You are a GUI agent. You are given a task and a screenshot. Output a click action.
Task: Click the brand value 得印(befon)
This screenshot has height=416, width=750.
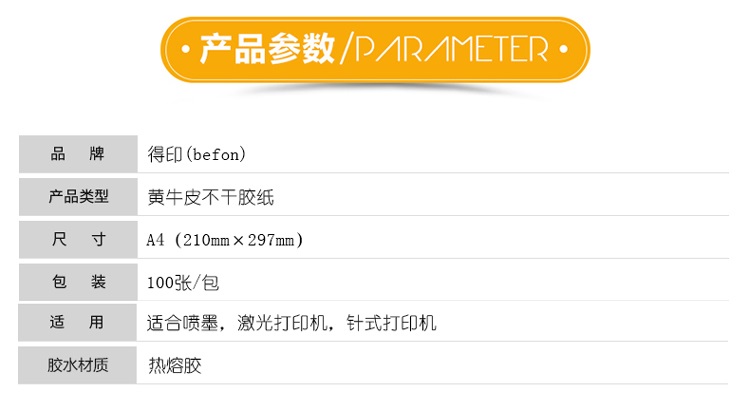click(196, 155)
